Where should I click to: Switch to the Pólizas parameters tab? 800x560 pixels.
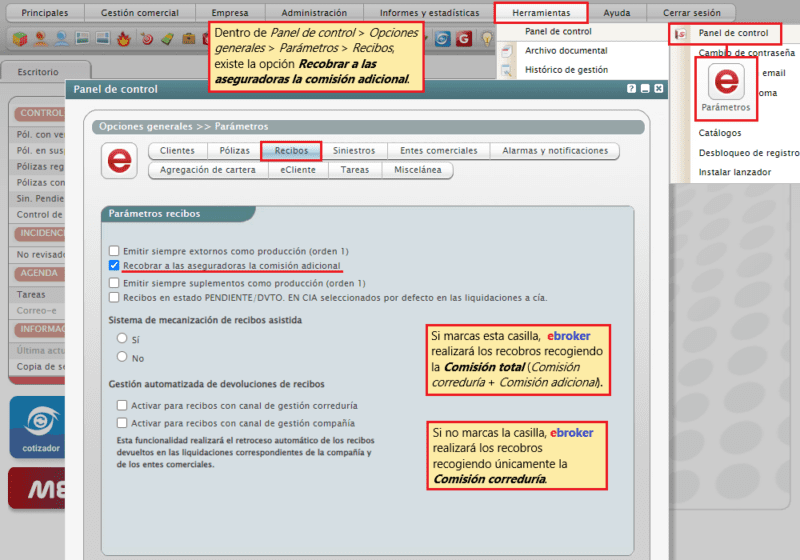coord(235,150)
